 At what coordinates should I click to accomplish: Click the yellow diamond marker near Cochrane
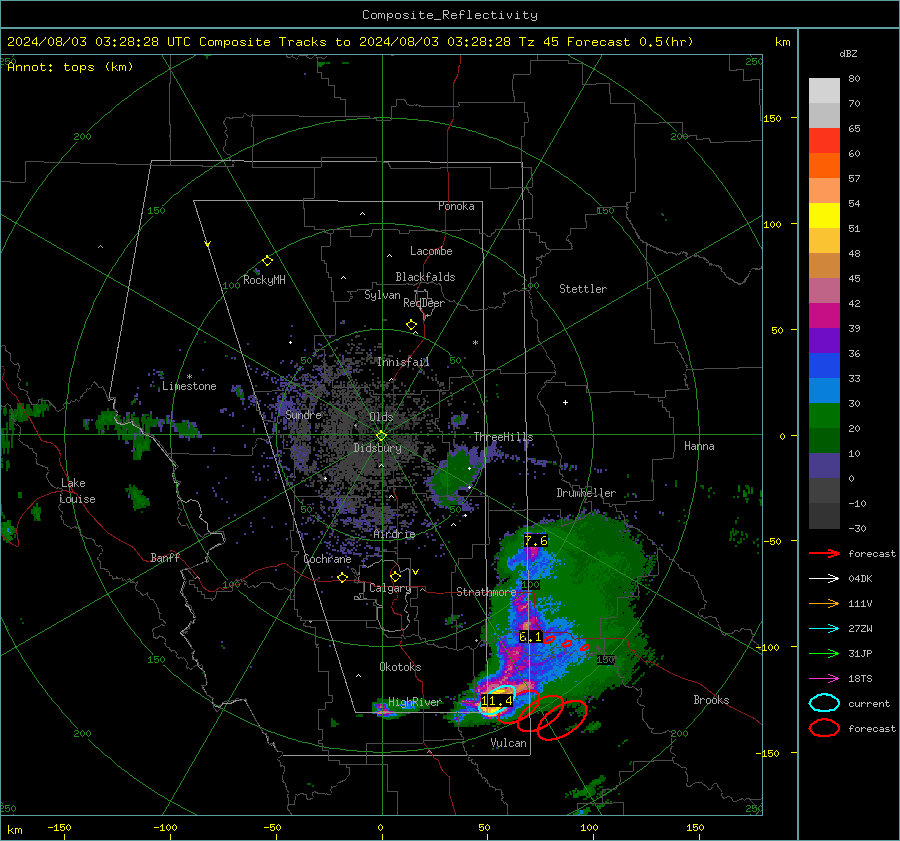[x=343, y=577]
